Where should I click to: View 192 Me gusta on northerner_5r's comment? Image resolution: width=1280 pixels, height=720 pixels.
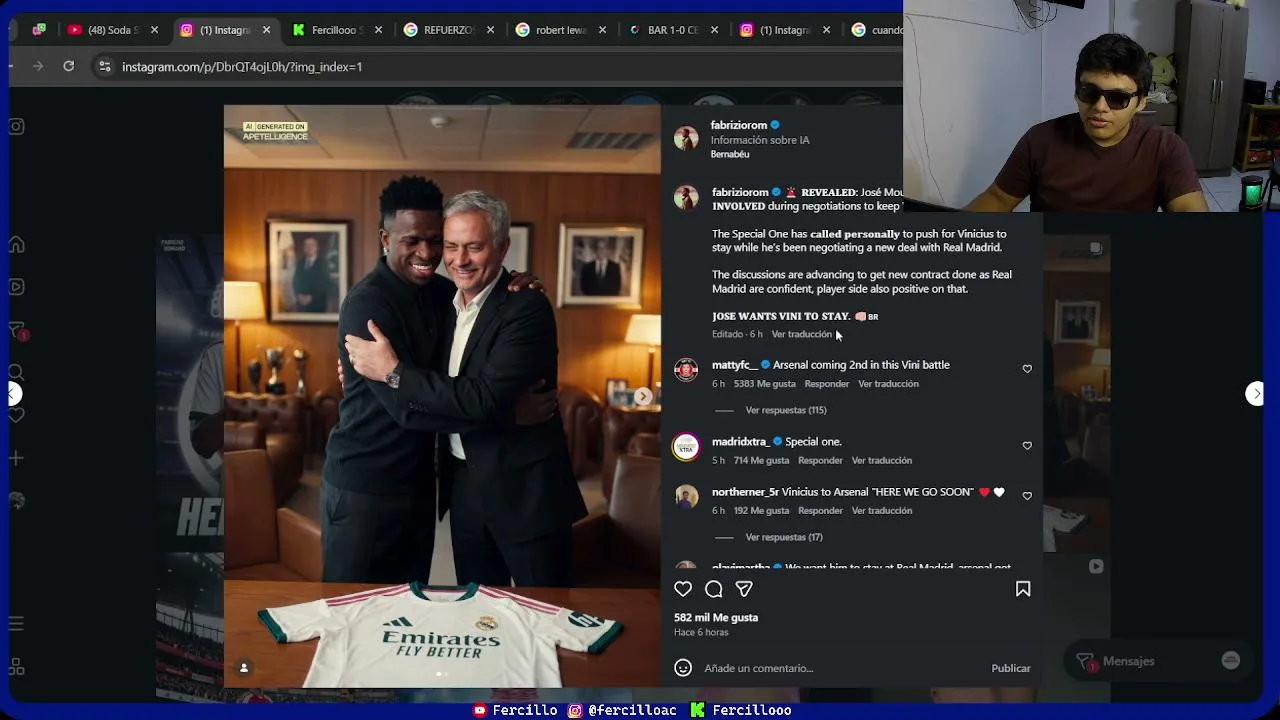click(x=762, y=511)
